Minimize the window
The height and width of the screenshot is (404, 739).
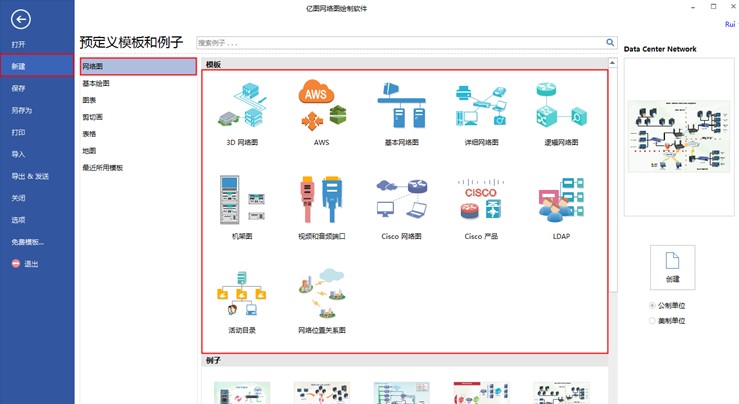pyautogui.click(x=693, y=7)
